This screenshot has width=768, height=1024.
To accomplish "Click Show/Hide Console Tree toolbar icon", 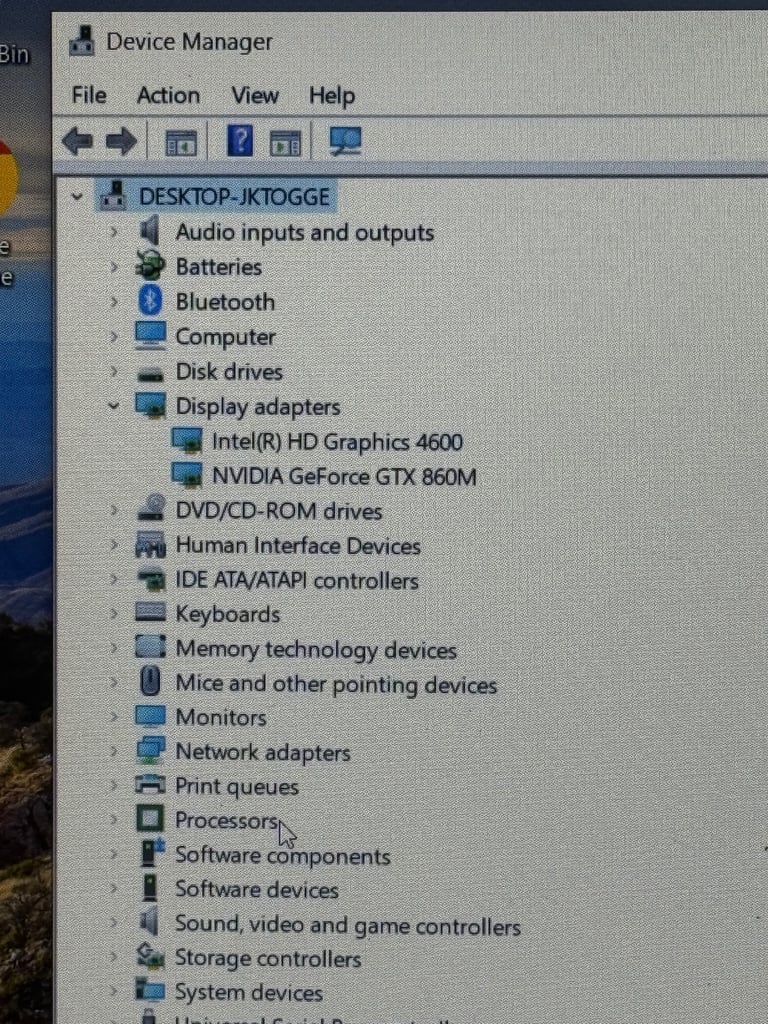I will point(181,142).
